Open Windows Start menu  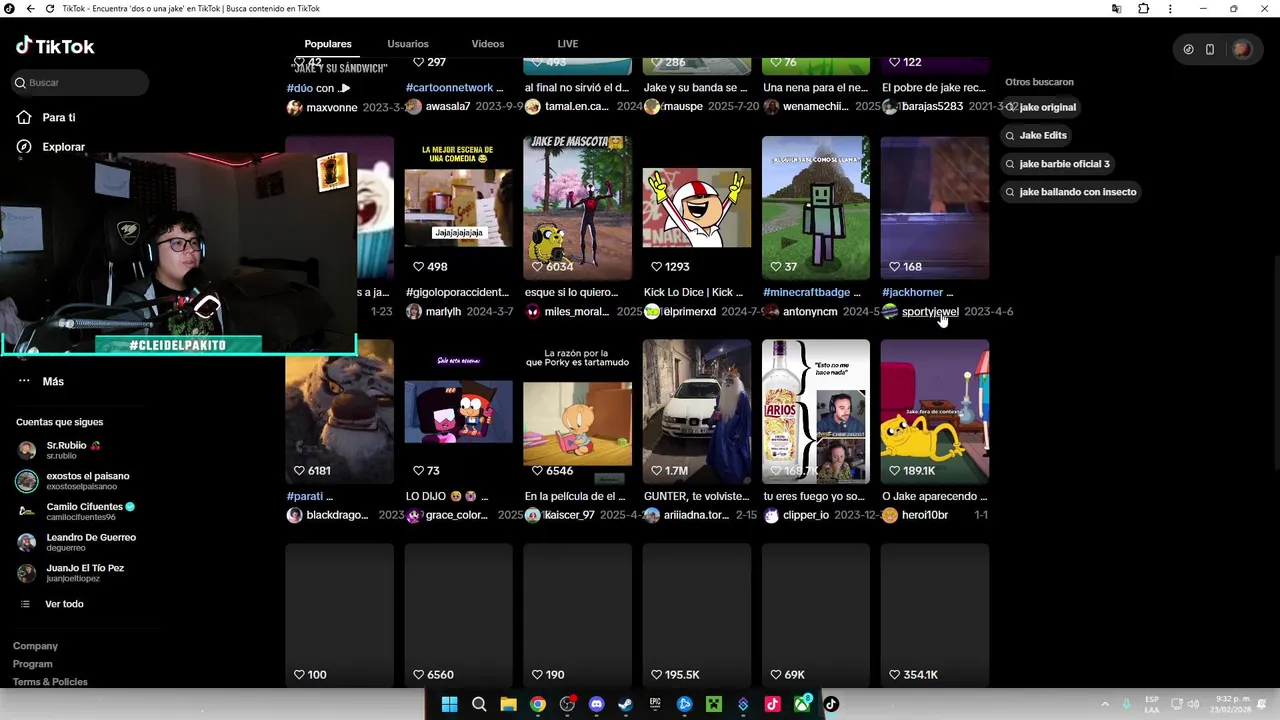coord(449,704)
